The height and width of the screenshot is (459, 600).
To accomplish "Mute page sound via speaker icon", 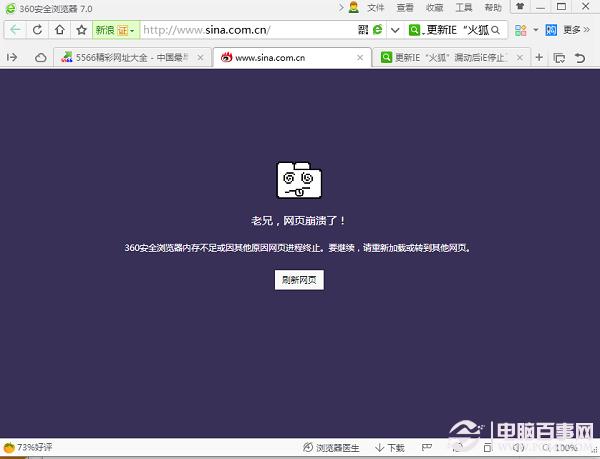I will click(x=518, y=448).
